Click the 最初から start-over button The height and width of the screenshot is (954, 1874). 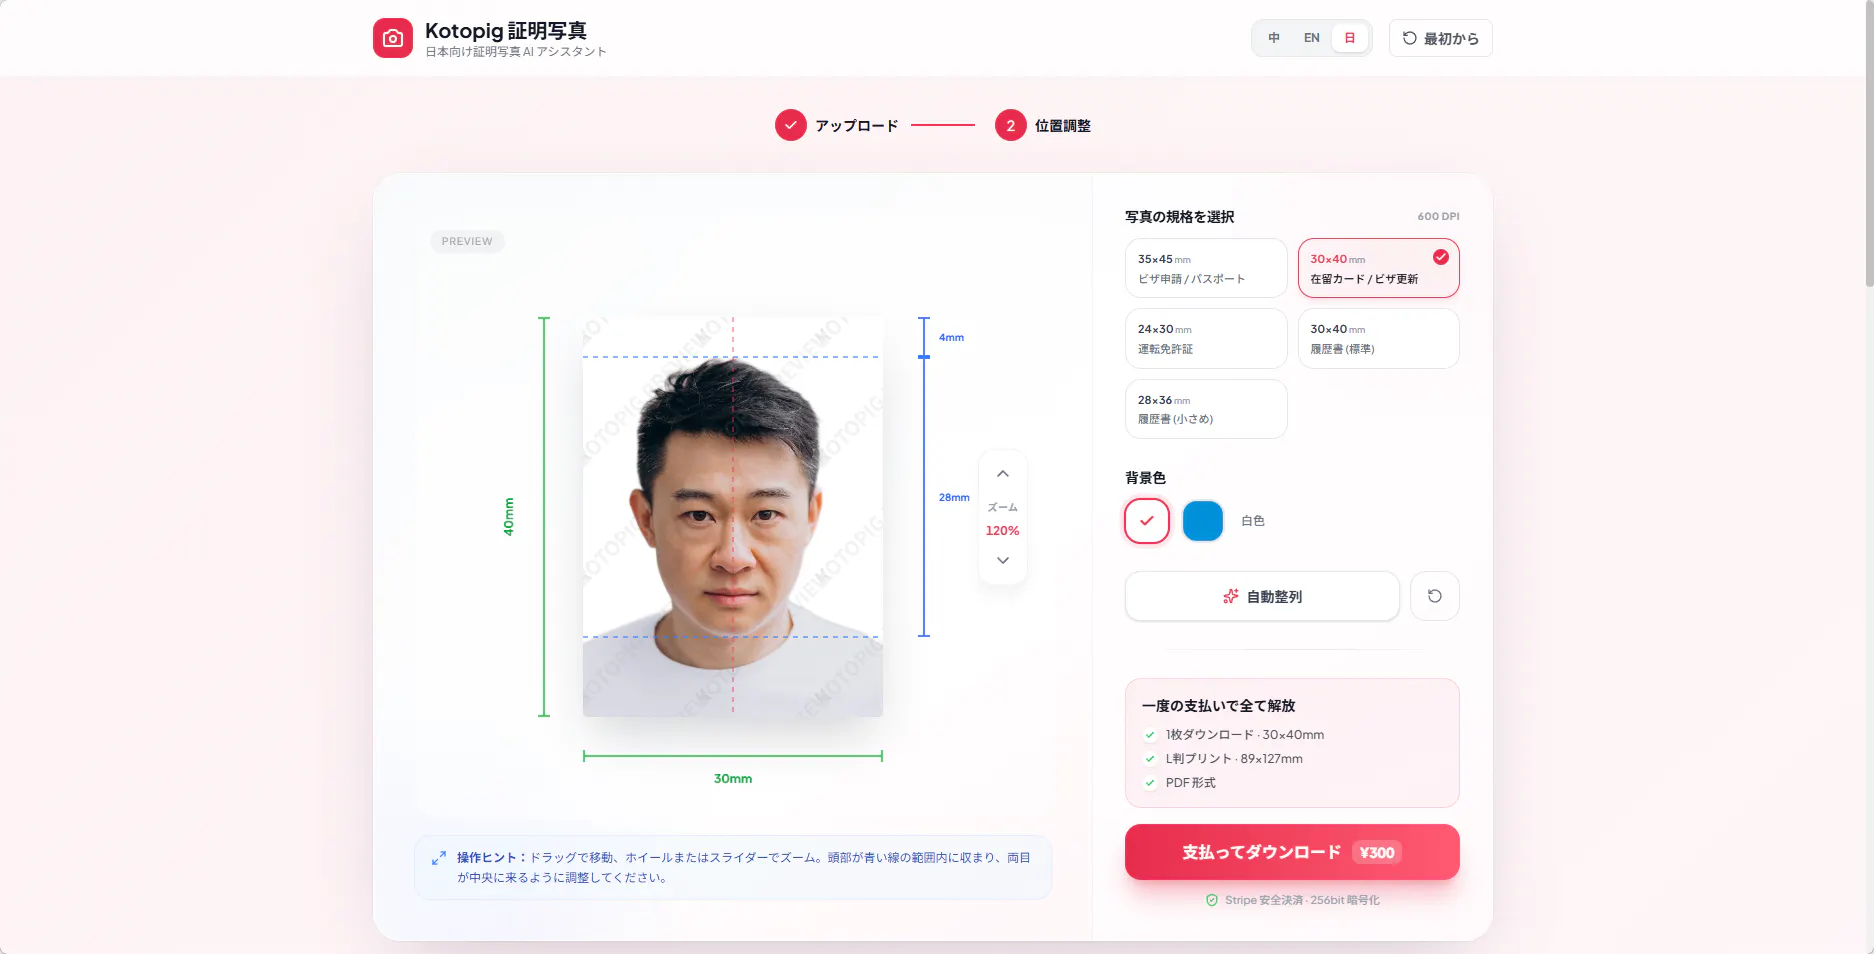click(1440, 38)
